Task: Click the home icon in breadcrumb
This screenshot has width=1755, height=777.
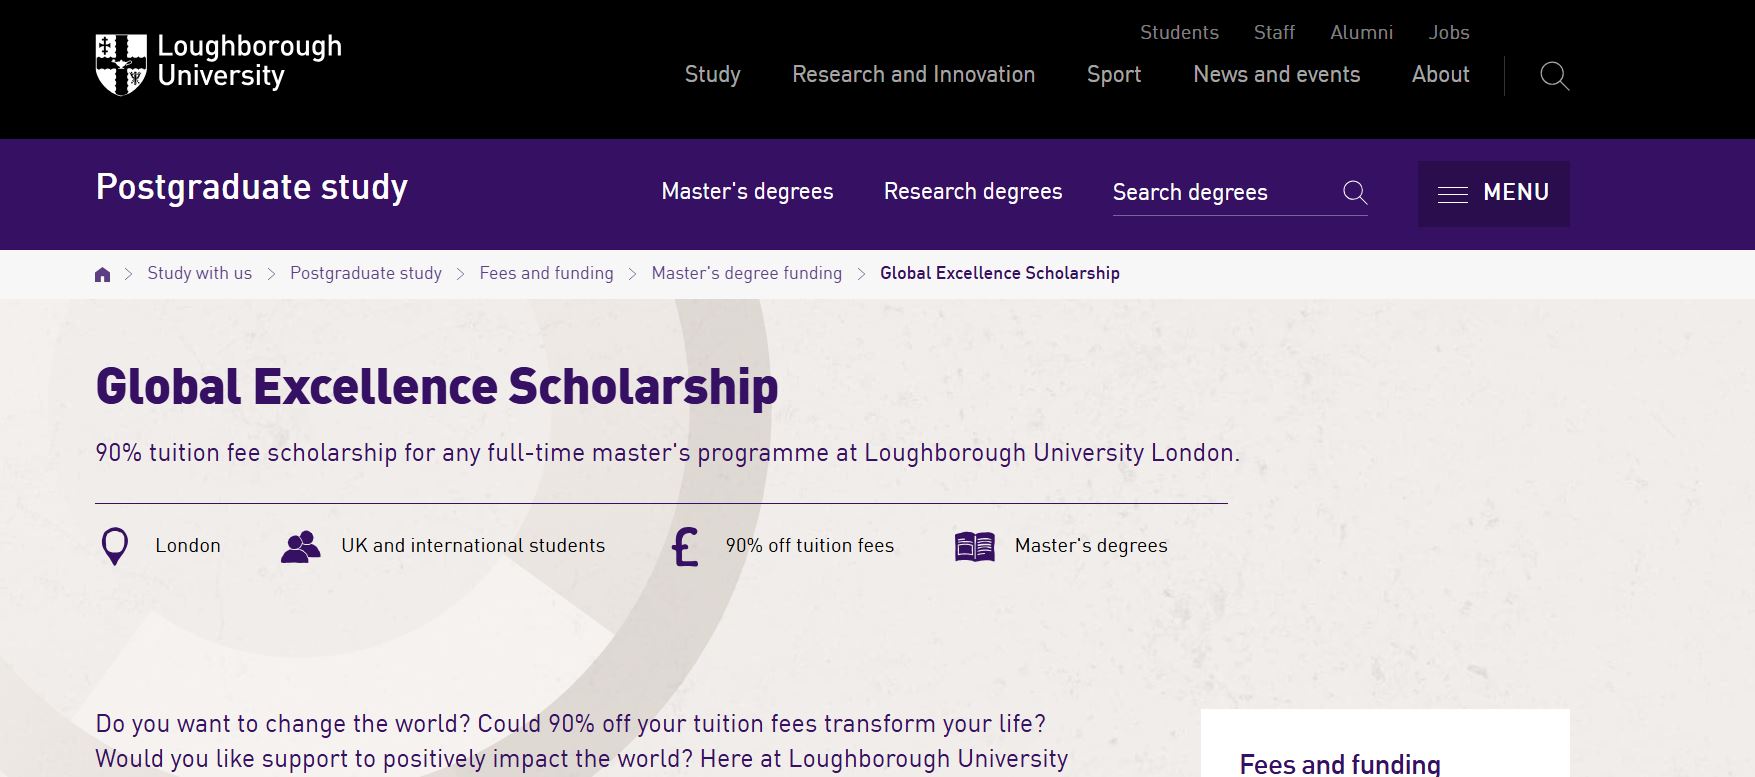Action: click(102, 274)
